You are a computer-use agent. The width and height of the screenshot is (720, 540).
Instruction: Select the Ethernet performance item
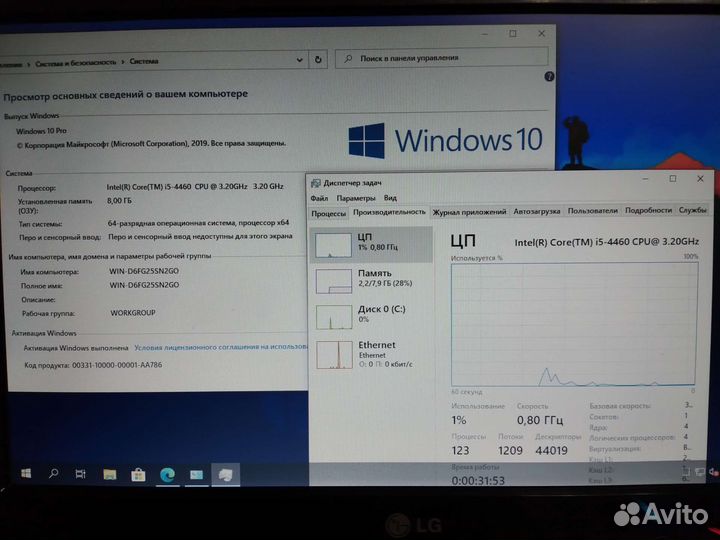tap(371, 354)
